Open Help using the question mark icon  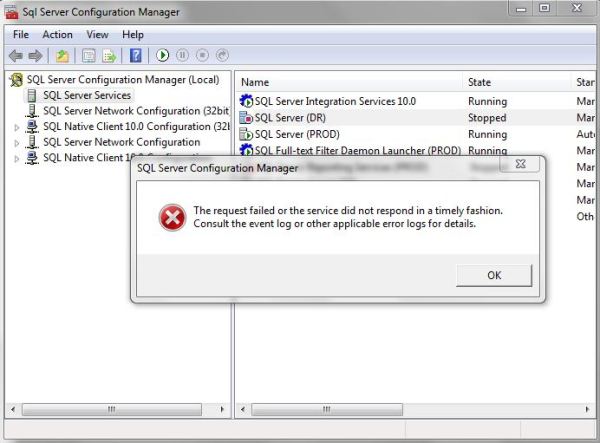(x=136, y=56)
